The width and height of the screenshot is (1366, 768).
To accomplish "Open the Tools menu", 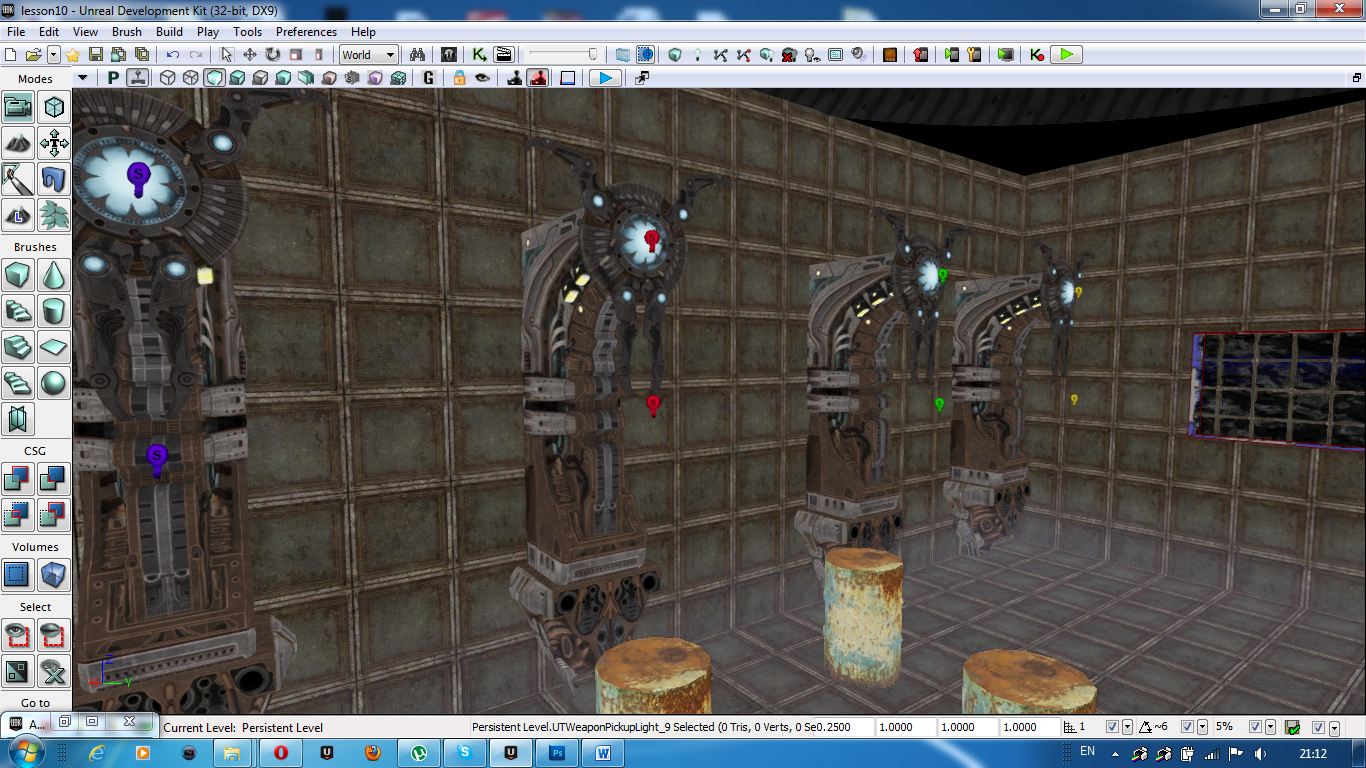I will pos(247,32).
